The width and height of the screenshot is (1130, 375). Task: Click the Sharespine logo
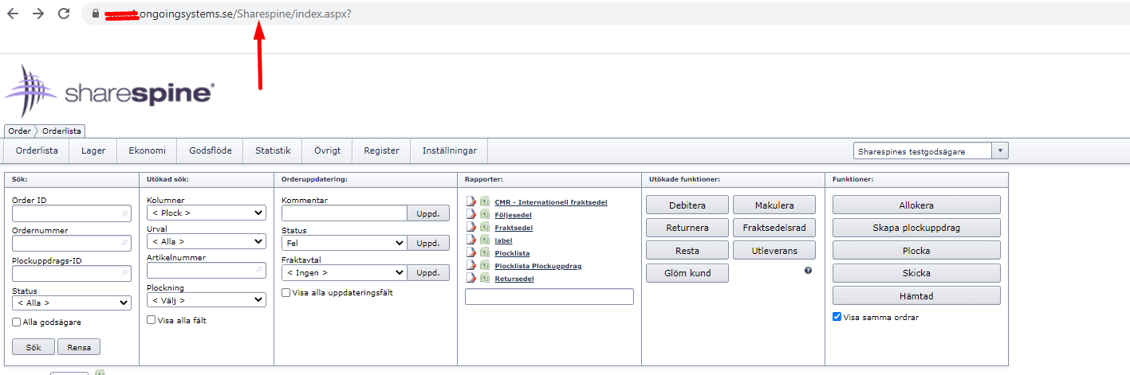tap(109, 92)
